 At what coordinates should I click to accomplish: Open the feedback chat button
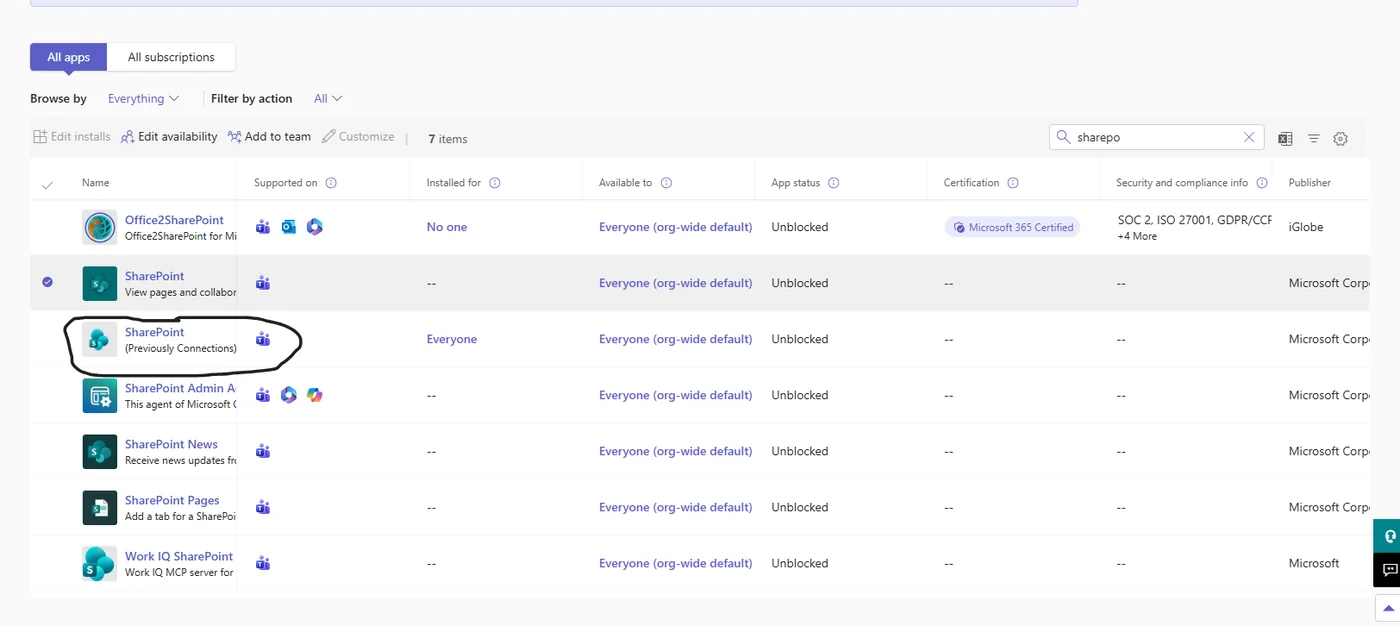[x=1388, y=570]
